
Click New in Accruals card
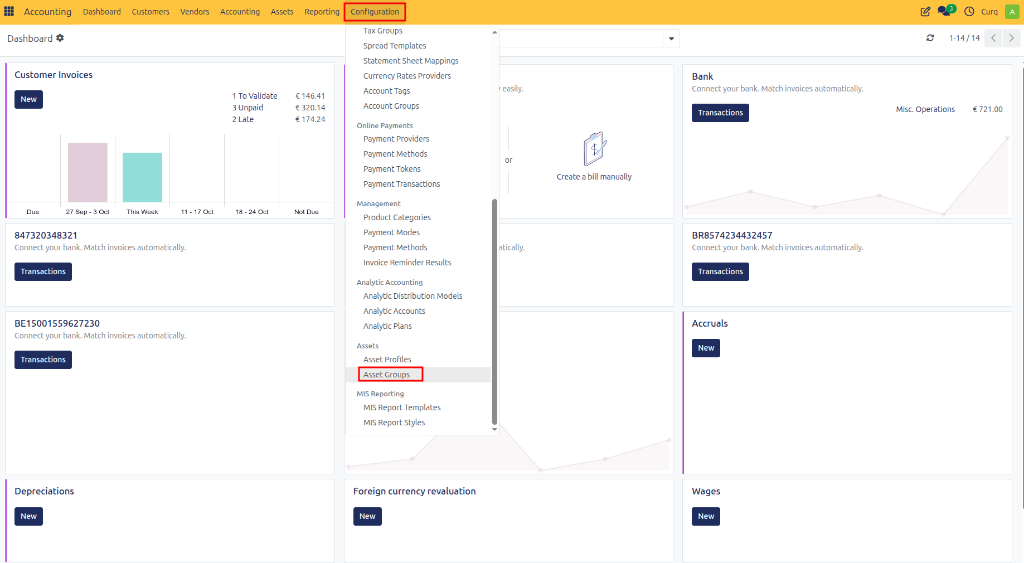point(706,348)
